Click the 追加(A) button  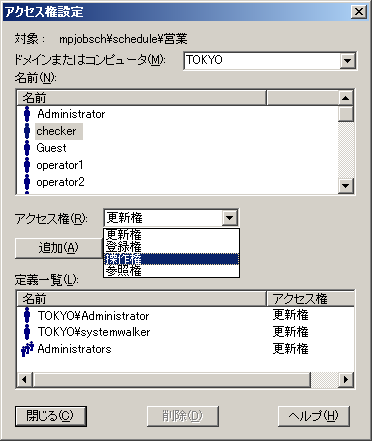pos(59,248)
